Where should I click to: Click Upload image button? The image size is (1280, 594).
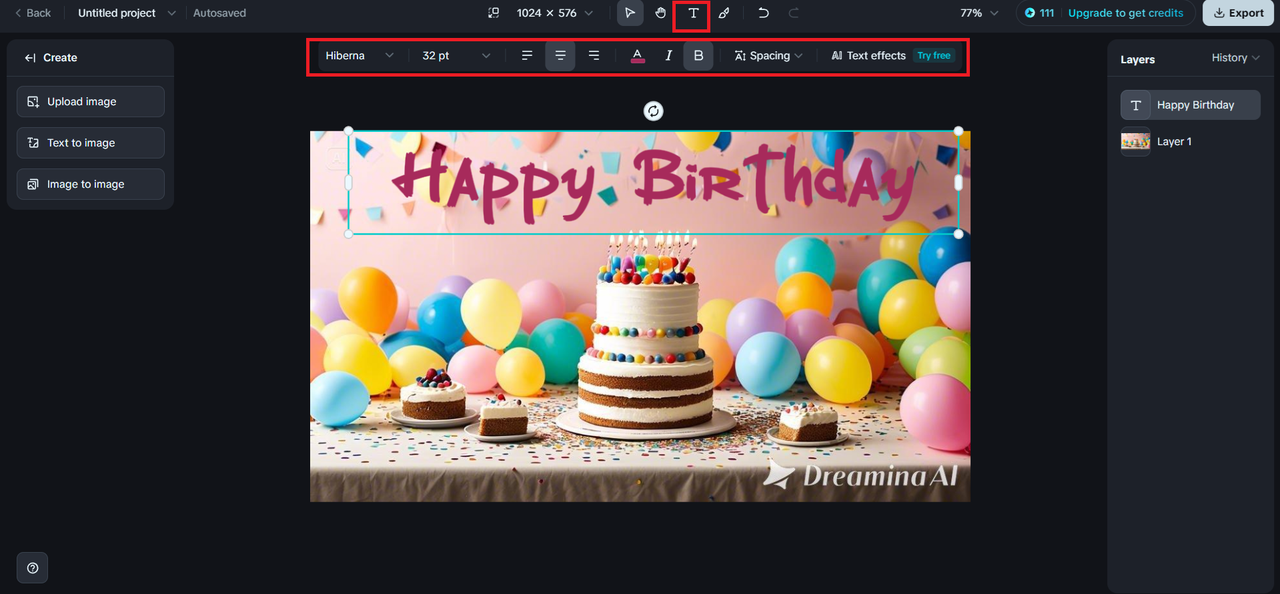pyautogui.click(x=90, y=102)
